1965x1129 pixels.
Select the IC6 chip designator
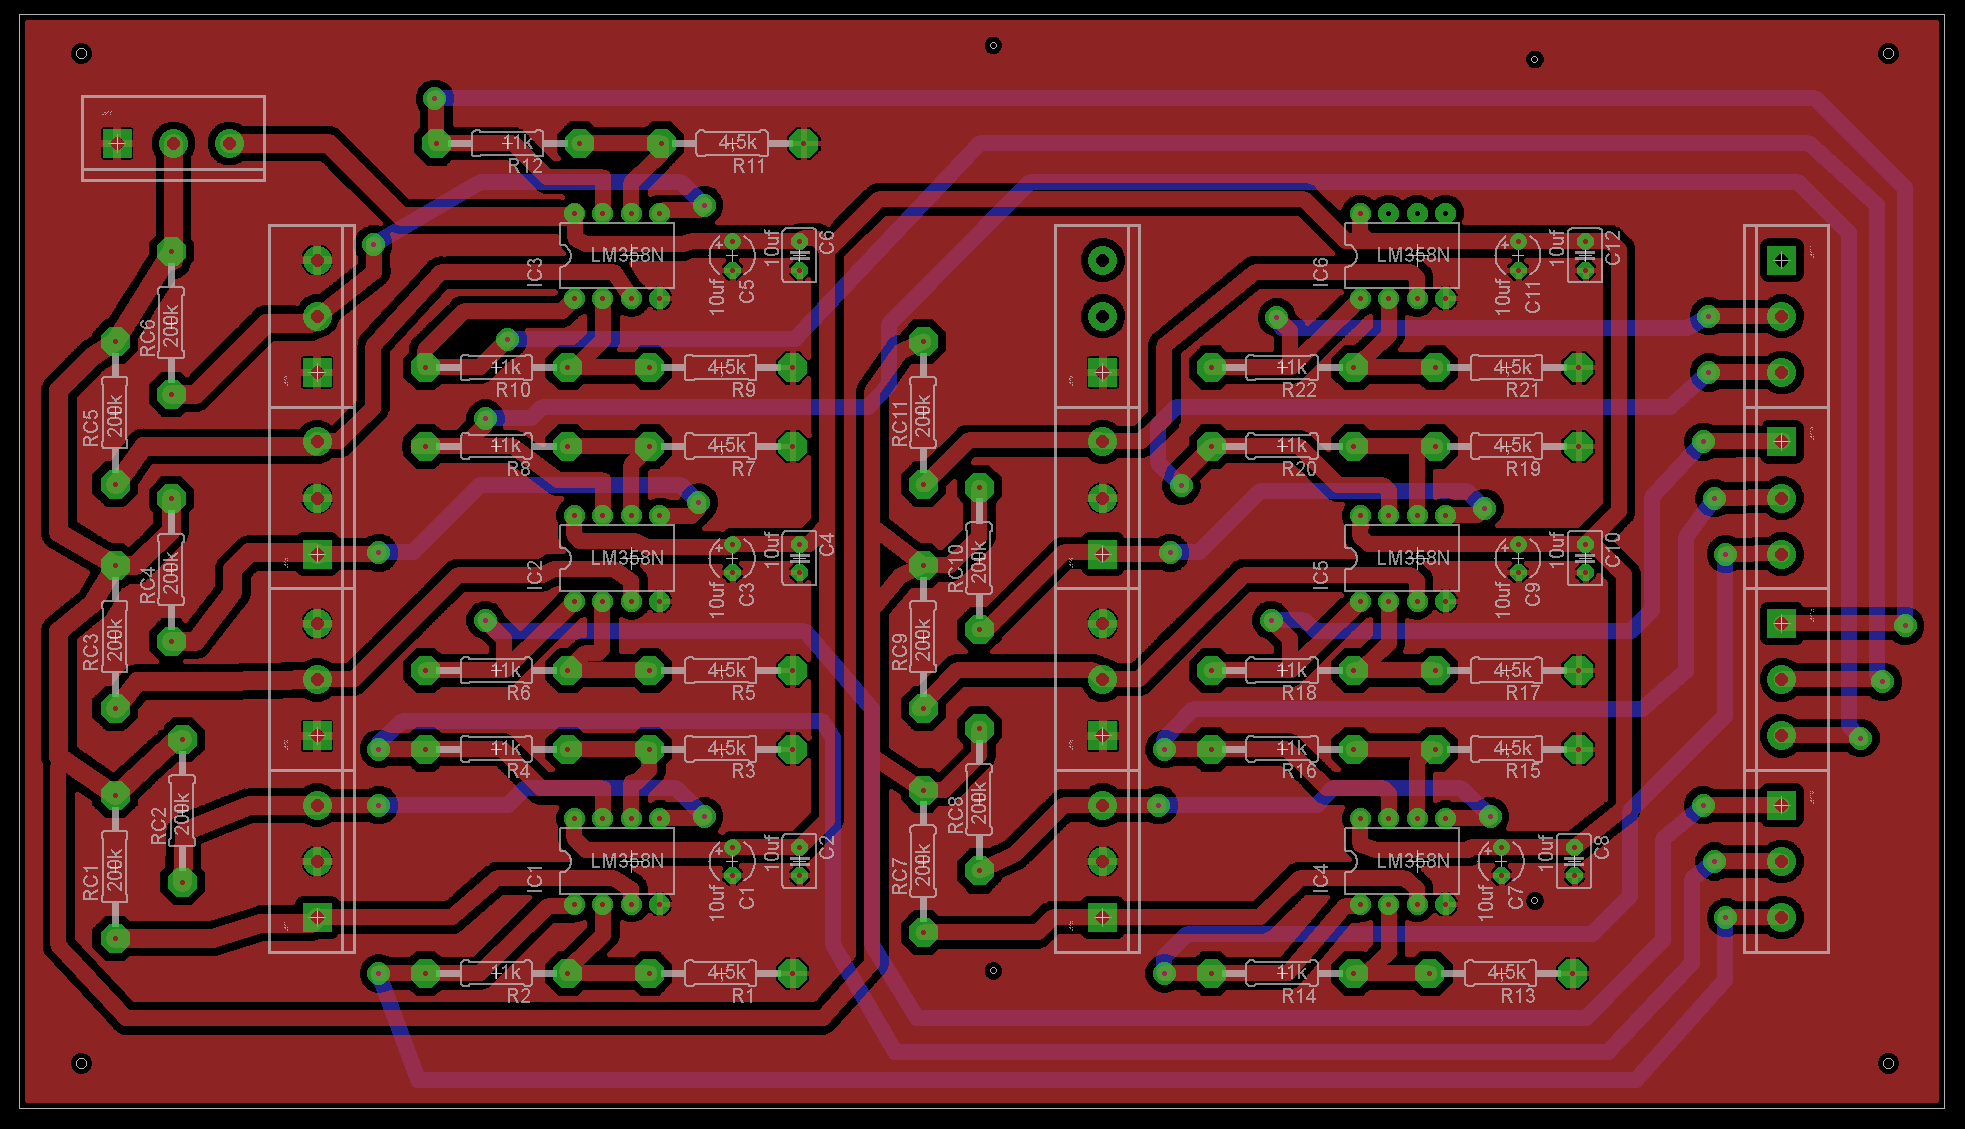point(1321,271)
